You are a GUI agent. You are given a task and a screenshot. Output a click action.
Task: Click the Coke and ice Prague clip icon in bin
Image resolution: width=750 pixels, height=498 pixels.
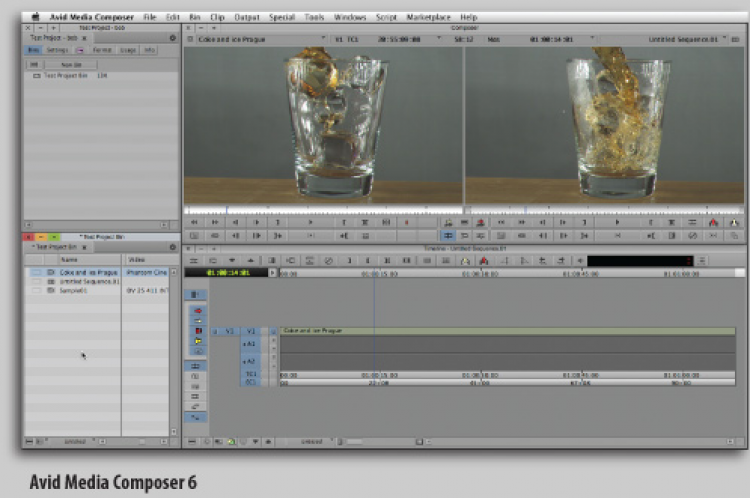[x=51, y=272]
